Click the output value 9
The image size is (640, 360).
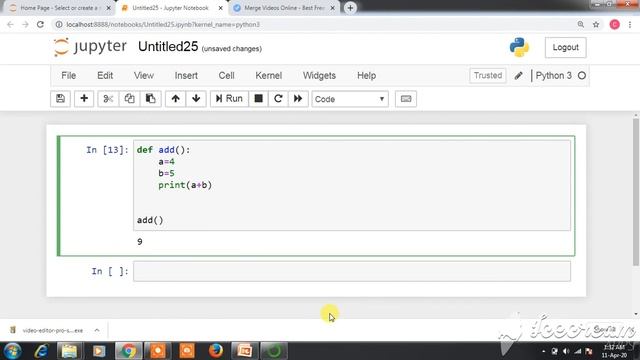(x=140, y=242)
